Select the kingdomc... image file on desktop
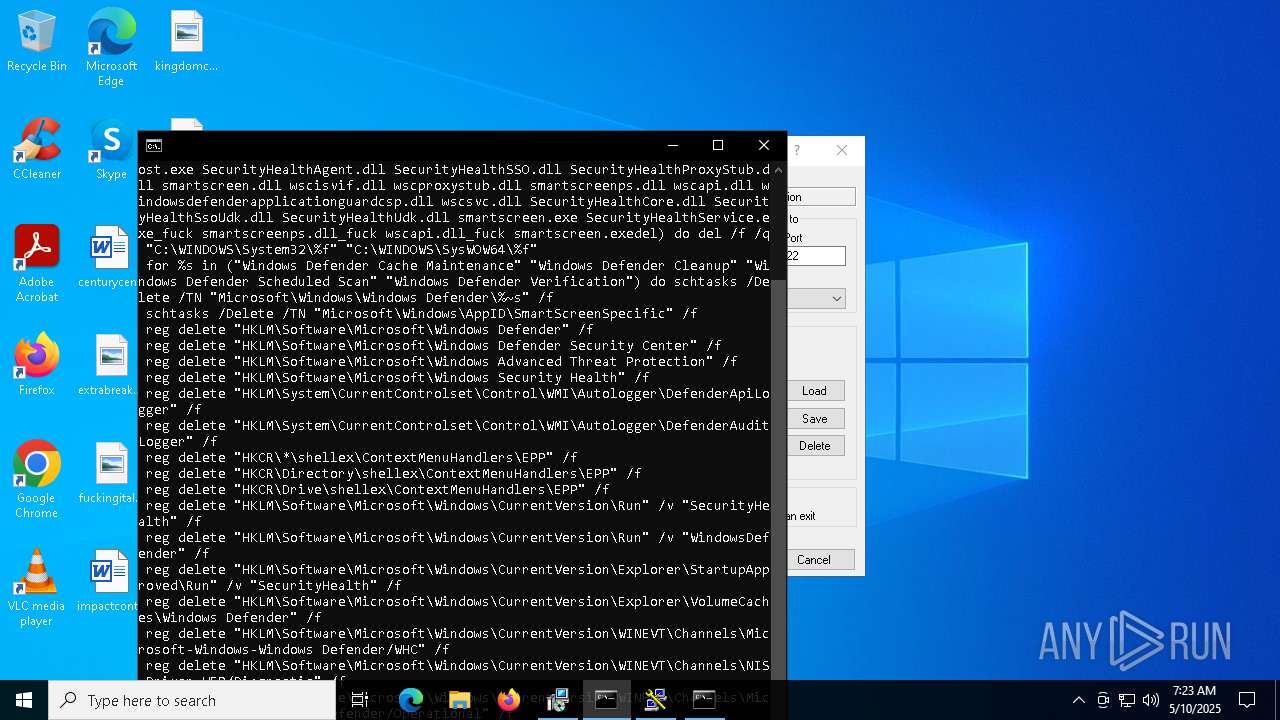The height and width of the screenshot is (720, 1280). pos(186,41)
